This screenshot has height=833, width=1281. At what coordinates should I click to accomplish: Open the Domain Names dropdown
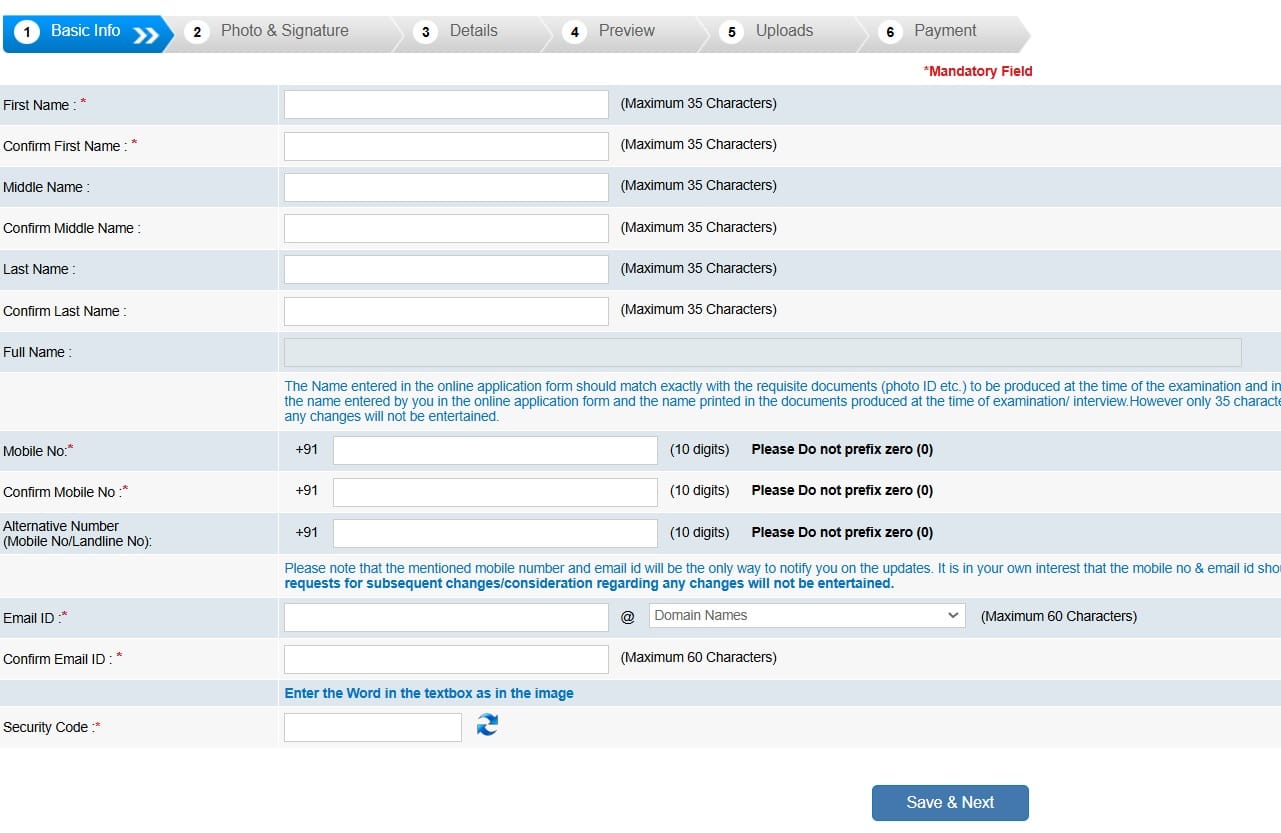807,616
